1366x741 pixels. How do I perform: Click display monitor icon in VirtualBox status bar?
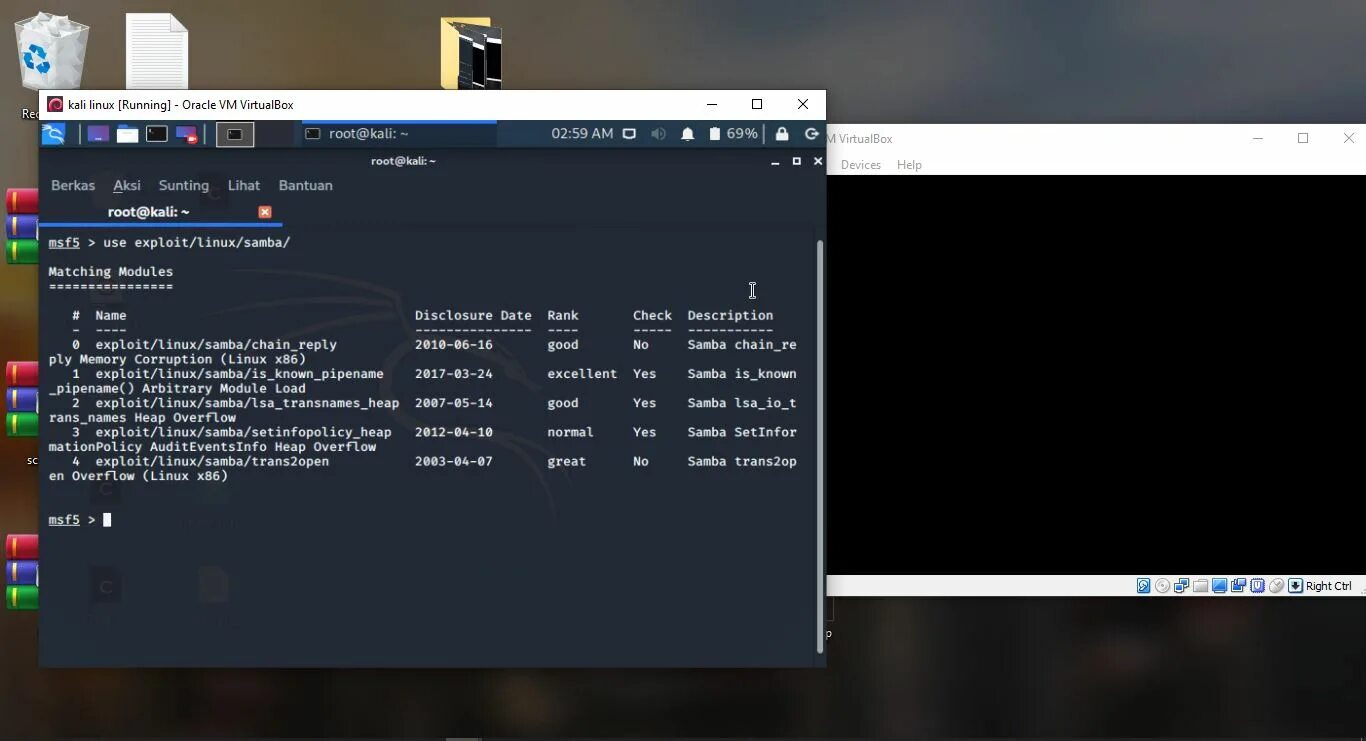tap(1219, 586)
